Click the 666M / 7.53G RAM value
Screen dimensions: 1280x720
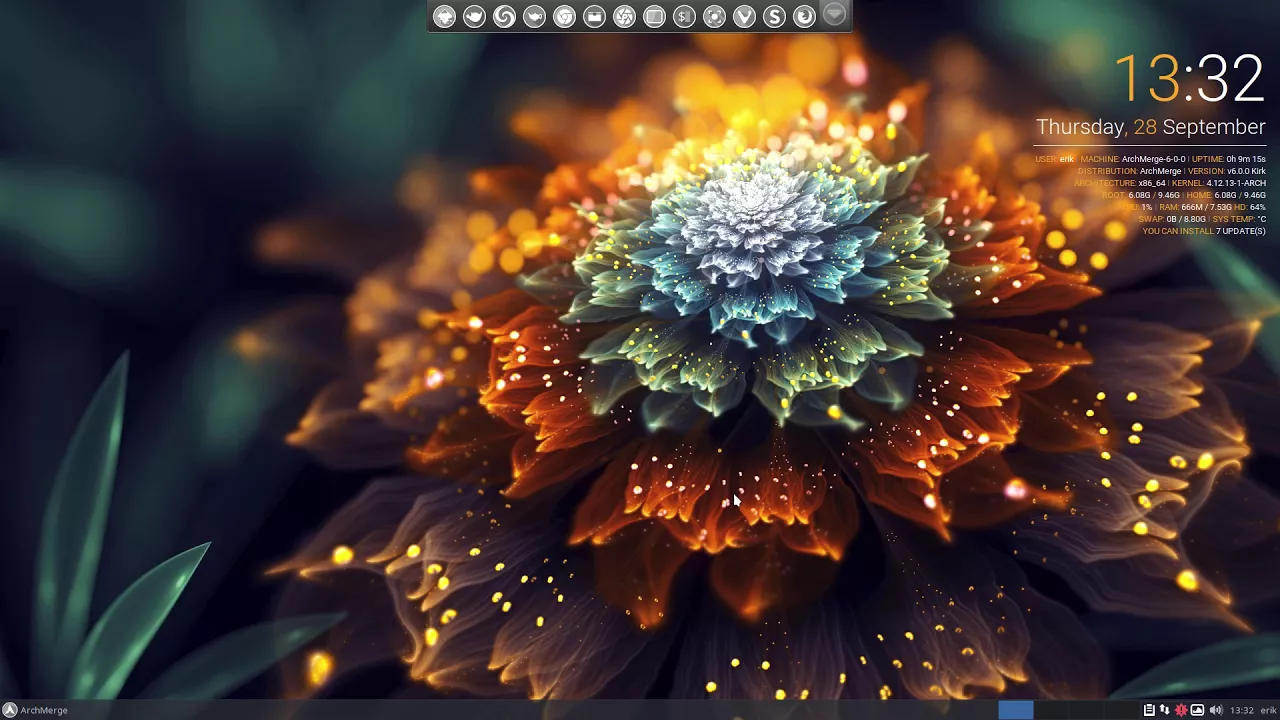pyautogui.click(x=1208, y=207)
